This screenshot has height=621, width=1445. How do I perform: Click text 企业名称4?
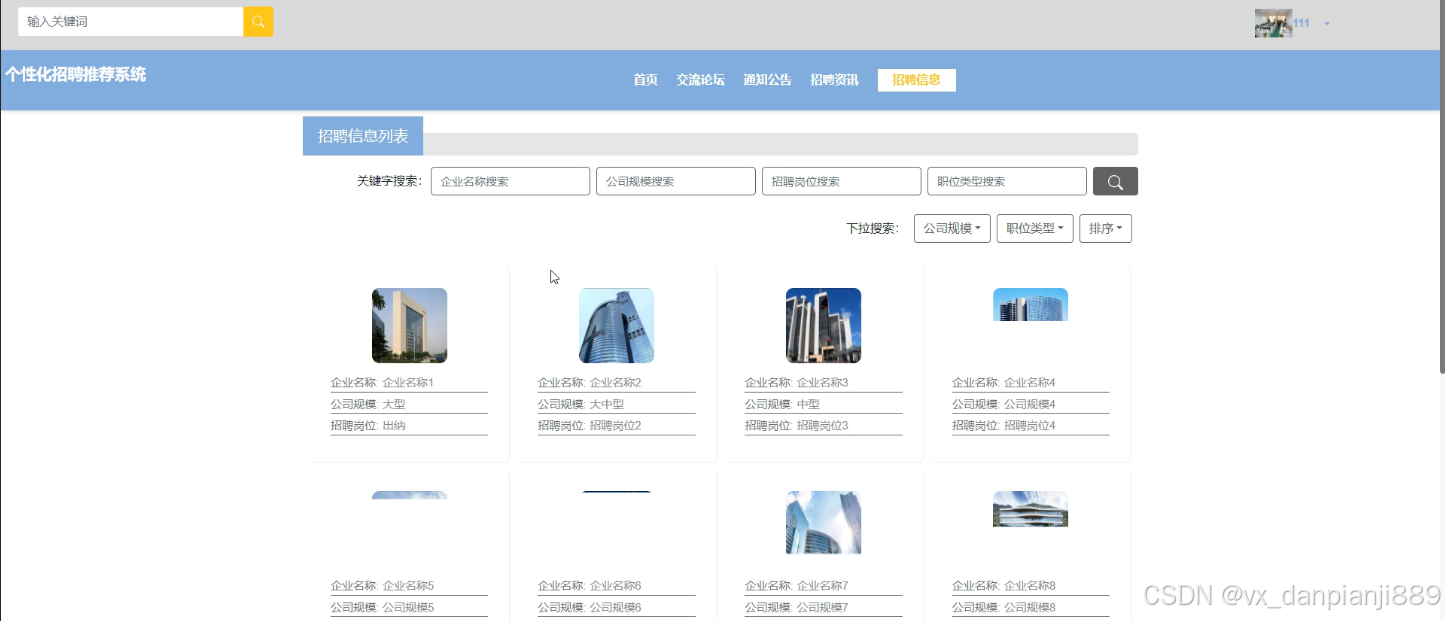coord(1030,383)
